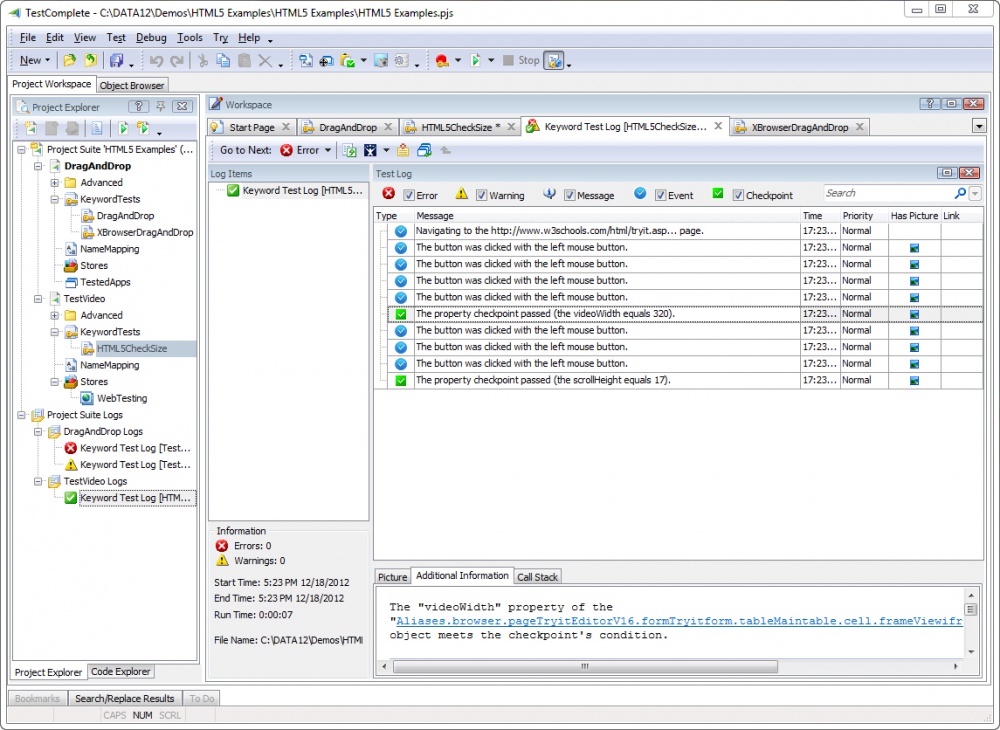Click the Cut scissors icon
This screenshot has width=1000, height=730.
click(x=203, y=61)
